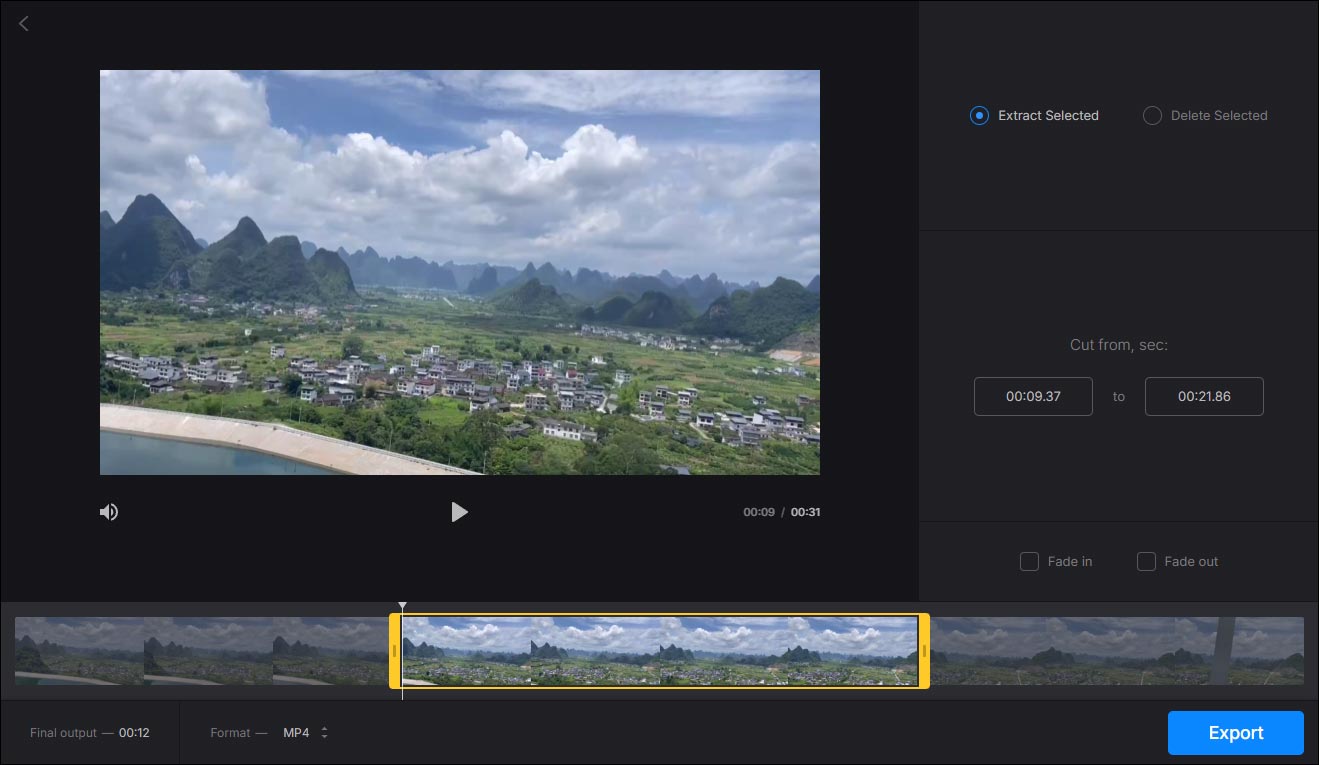Mute the video audio using the speaker icon
The height and width of the screenshot is (765, 1319).
[109, 511]
